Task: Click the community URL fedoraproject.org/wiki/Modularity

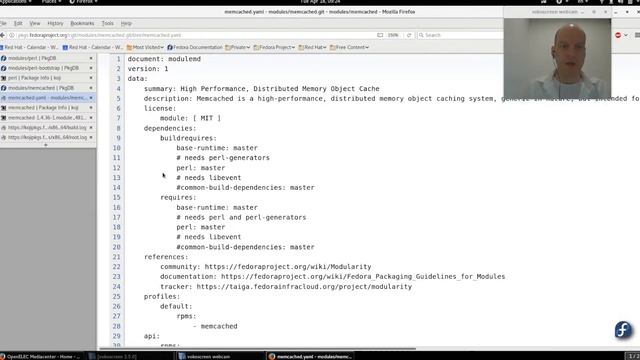Action: (288, 267)
